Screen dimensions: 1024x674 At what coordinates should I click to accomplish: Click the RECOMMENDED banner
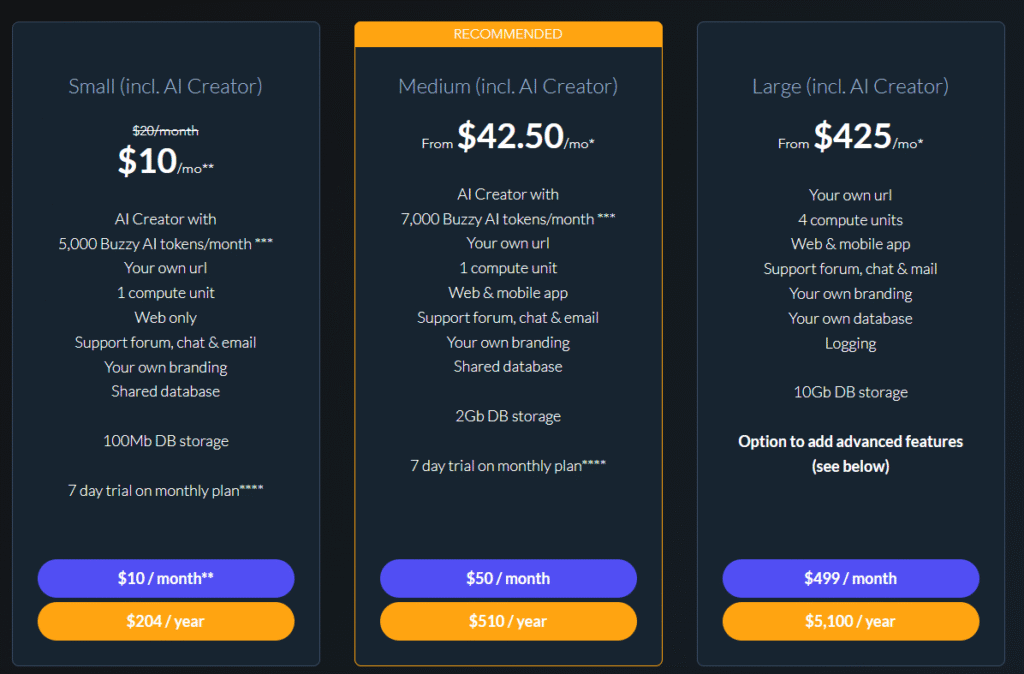508,34
